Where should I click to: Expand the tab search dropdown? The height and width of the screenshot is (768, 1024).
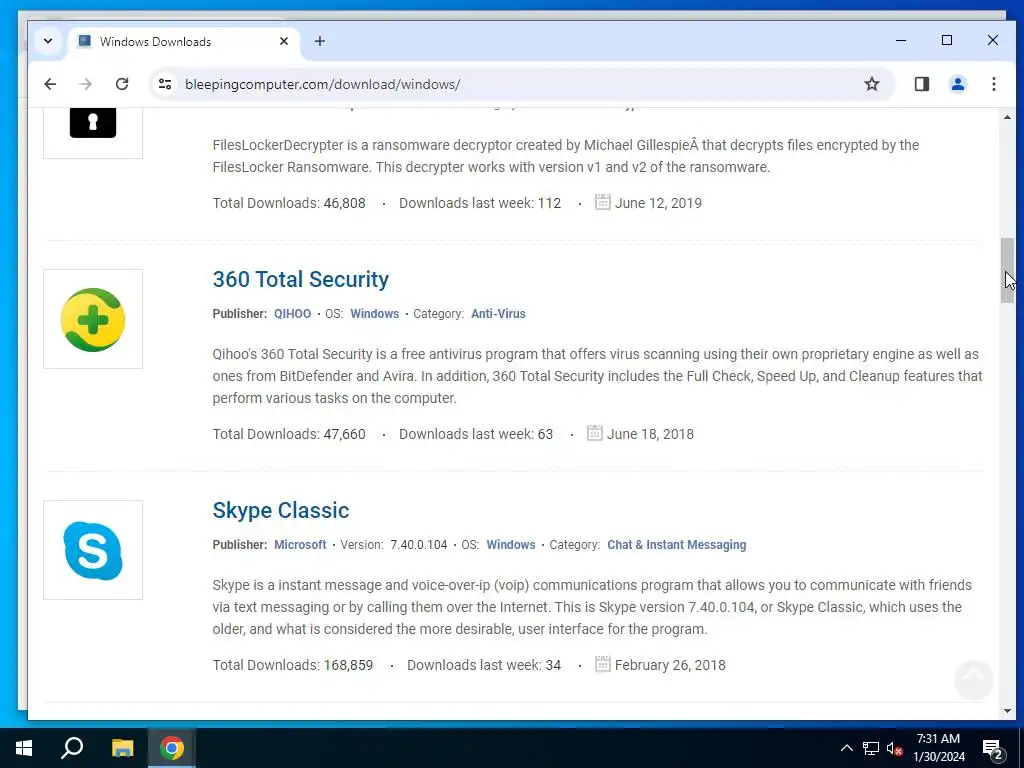coord(48,41)
